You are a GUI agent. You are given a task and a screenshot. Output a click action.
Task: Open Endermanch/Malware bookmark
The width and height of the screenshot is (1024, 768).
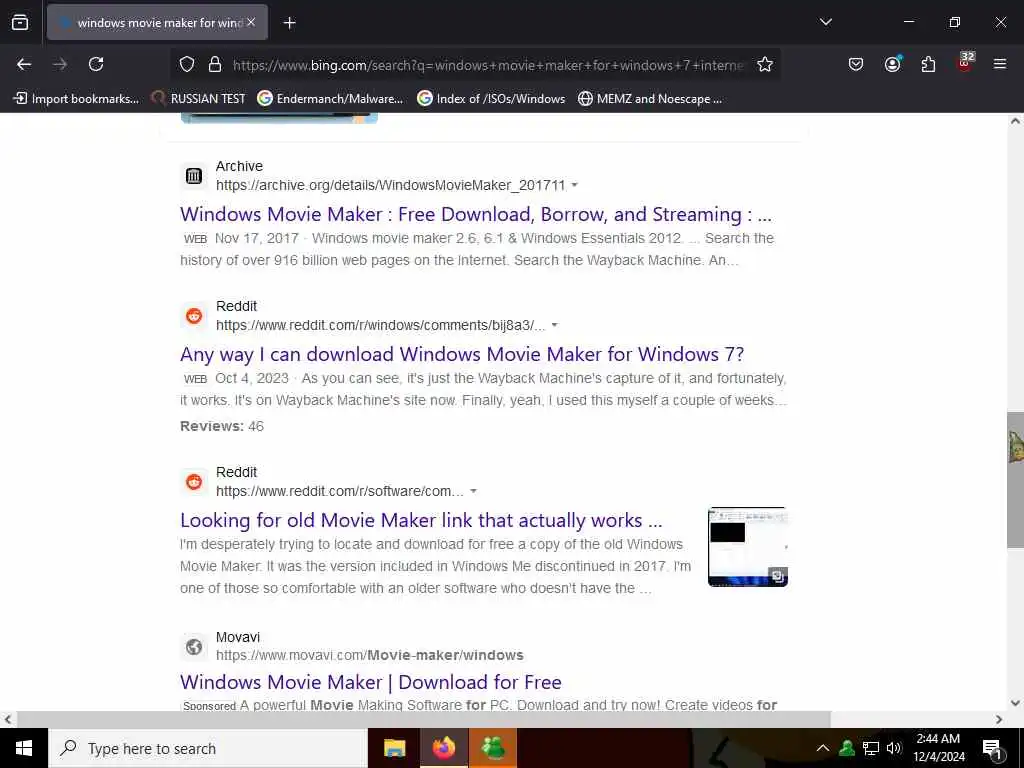click(x=330, y=99)
